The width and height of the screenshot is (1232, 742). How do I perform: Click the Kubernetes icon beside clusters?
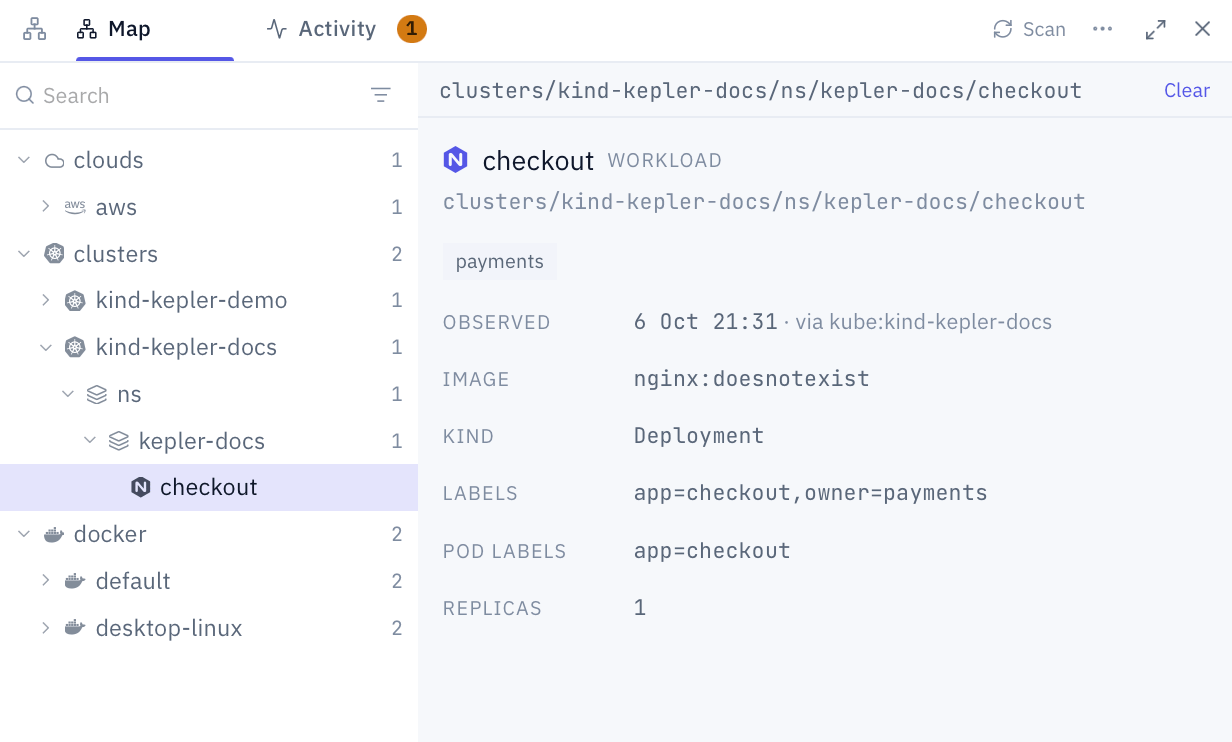54,254
